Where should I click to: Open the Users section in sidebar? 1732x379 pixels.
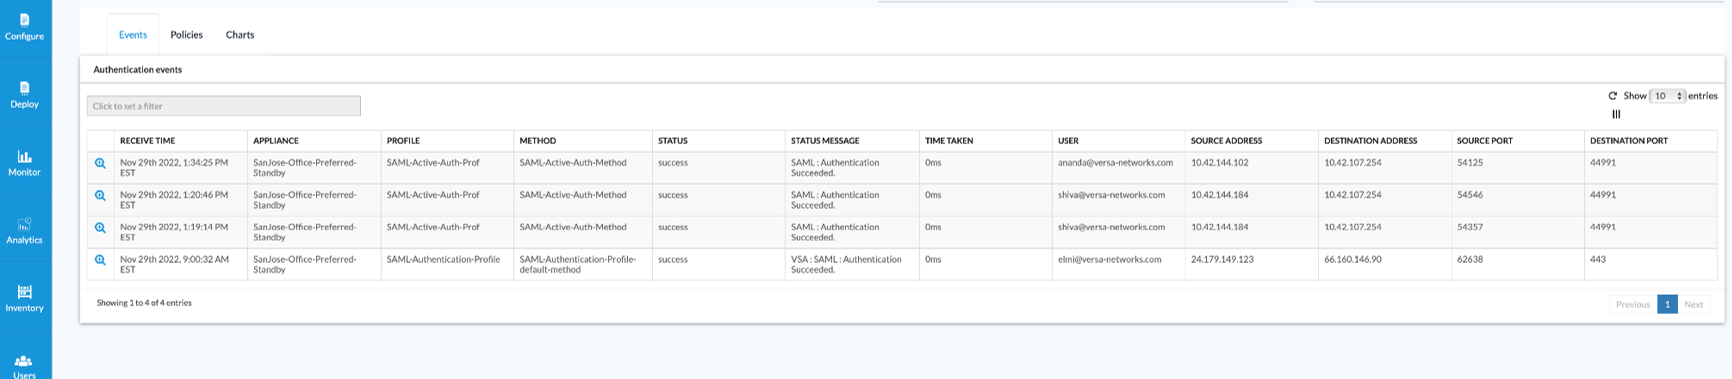tap(25, 366)
